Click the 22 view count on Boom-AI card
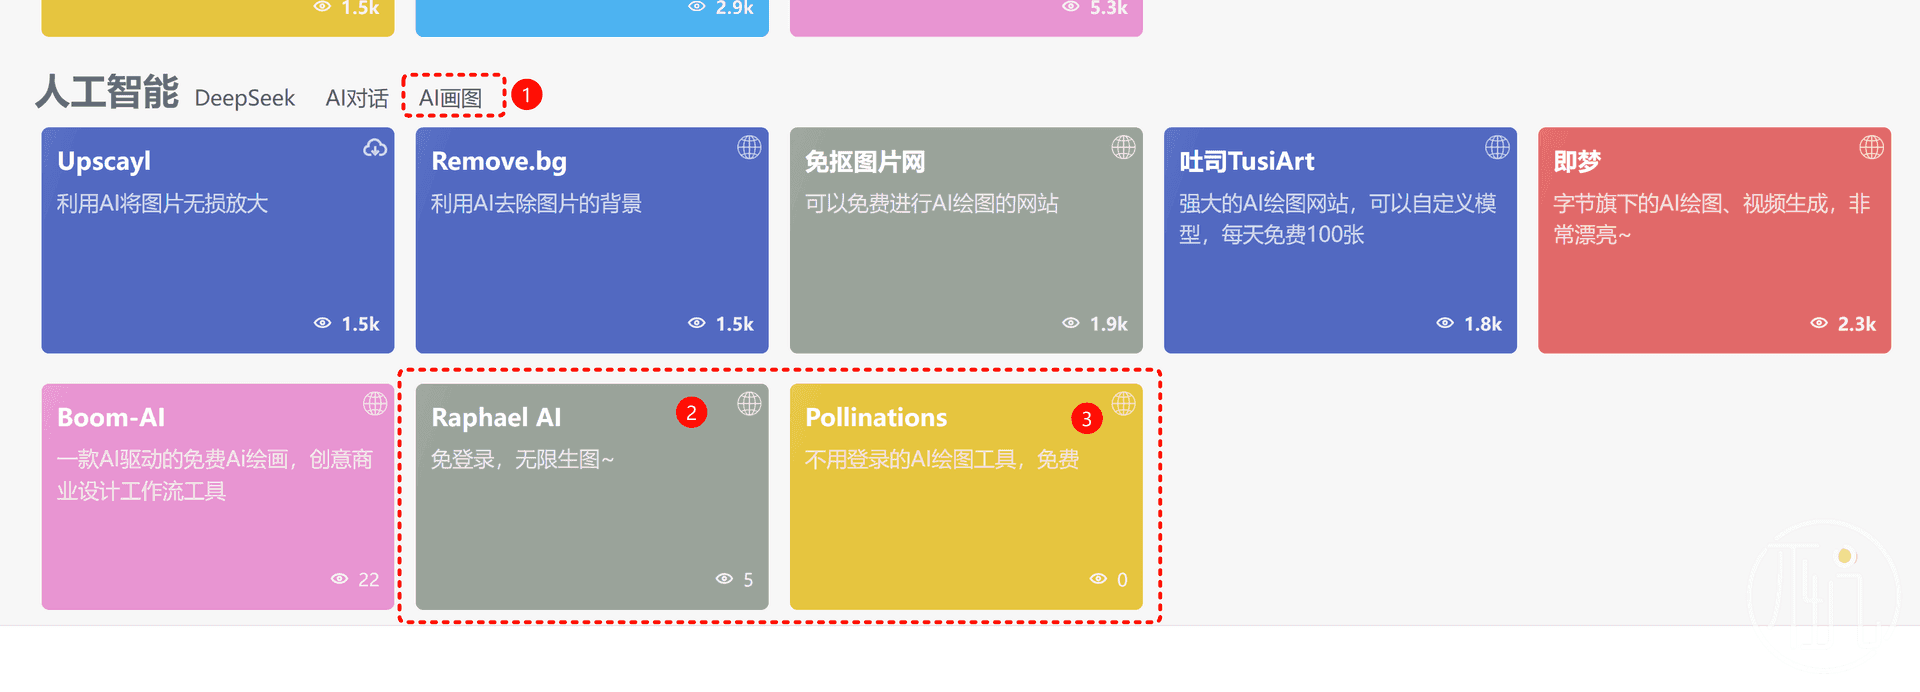Viewport: 1920px width, 692px height. [369, 580]
